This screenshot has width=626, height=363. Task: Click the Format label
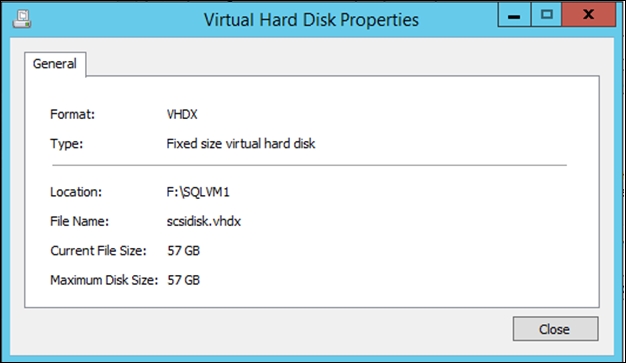72,115
